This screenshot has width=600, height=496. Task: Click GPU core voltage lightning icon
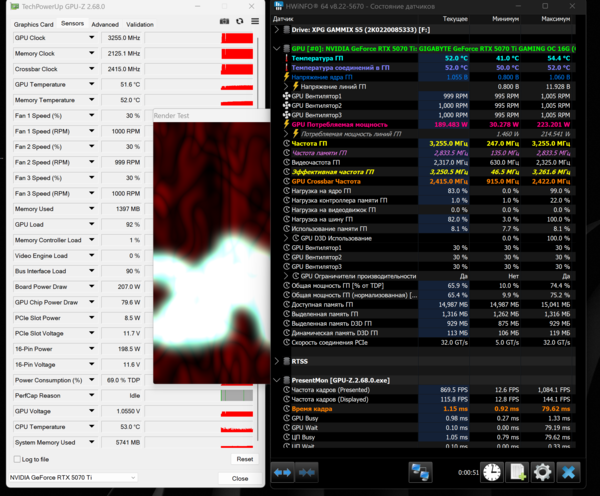286,77
